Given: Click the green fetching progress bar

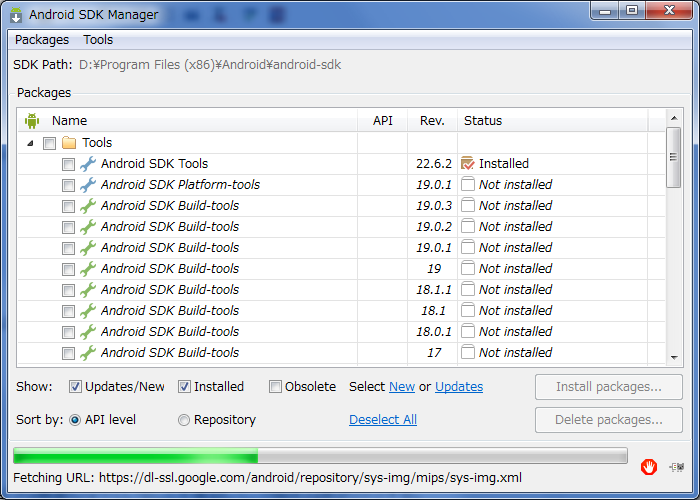Looking at the screenshot, I should pos(320,456).
